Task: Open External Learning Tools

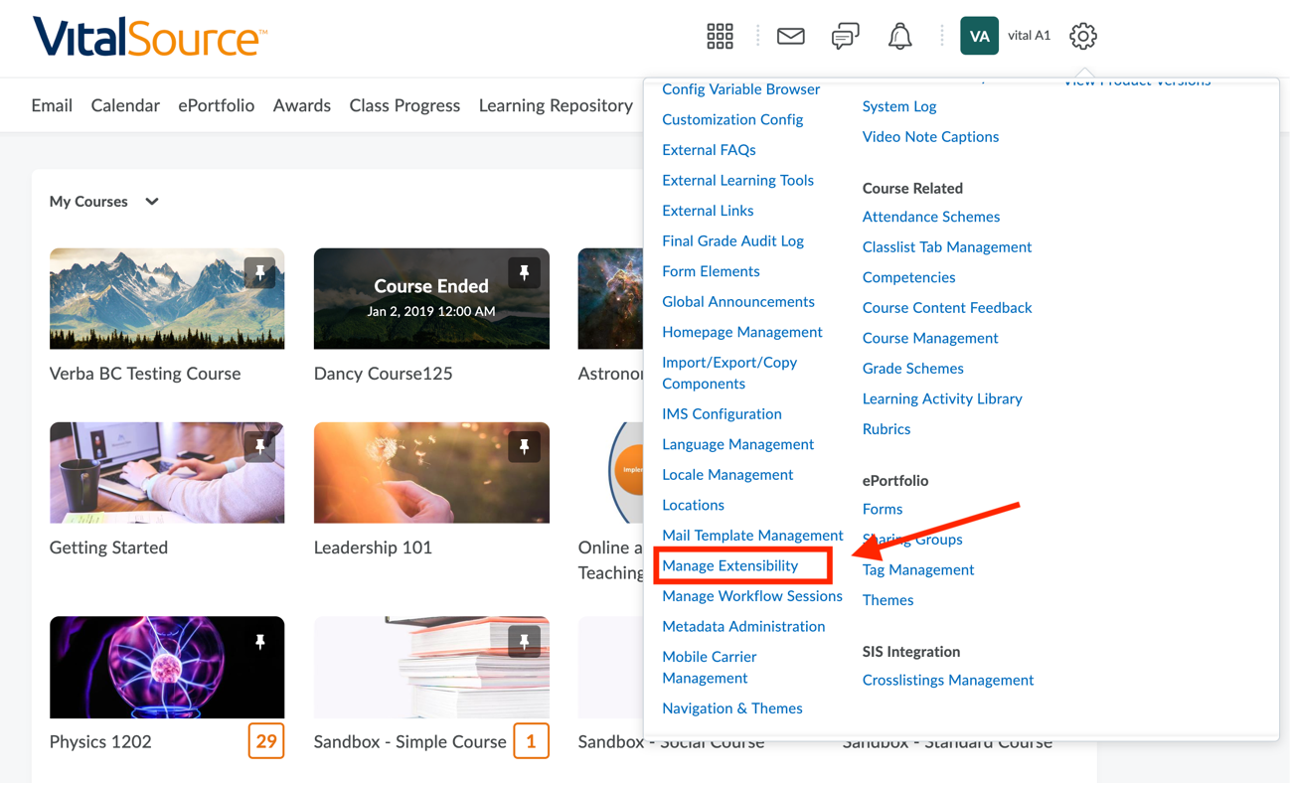Action: (x=738, y=180)
